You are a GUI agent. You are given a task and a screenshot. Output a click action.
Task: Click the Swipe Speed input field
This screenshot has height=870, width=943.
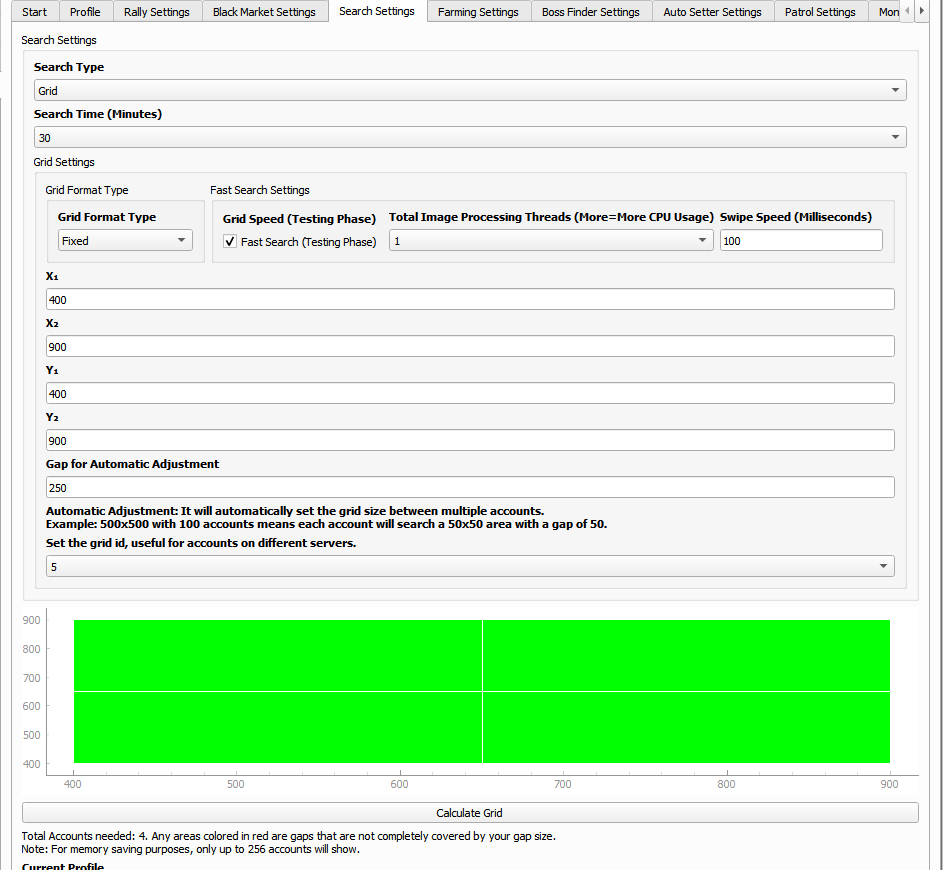coord(800,241)
